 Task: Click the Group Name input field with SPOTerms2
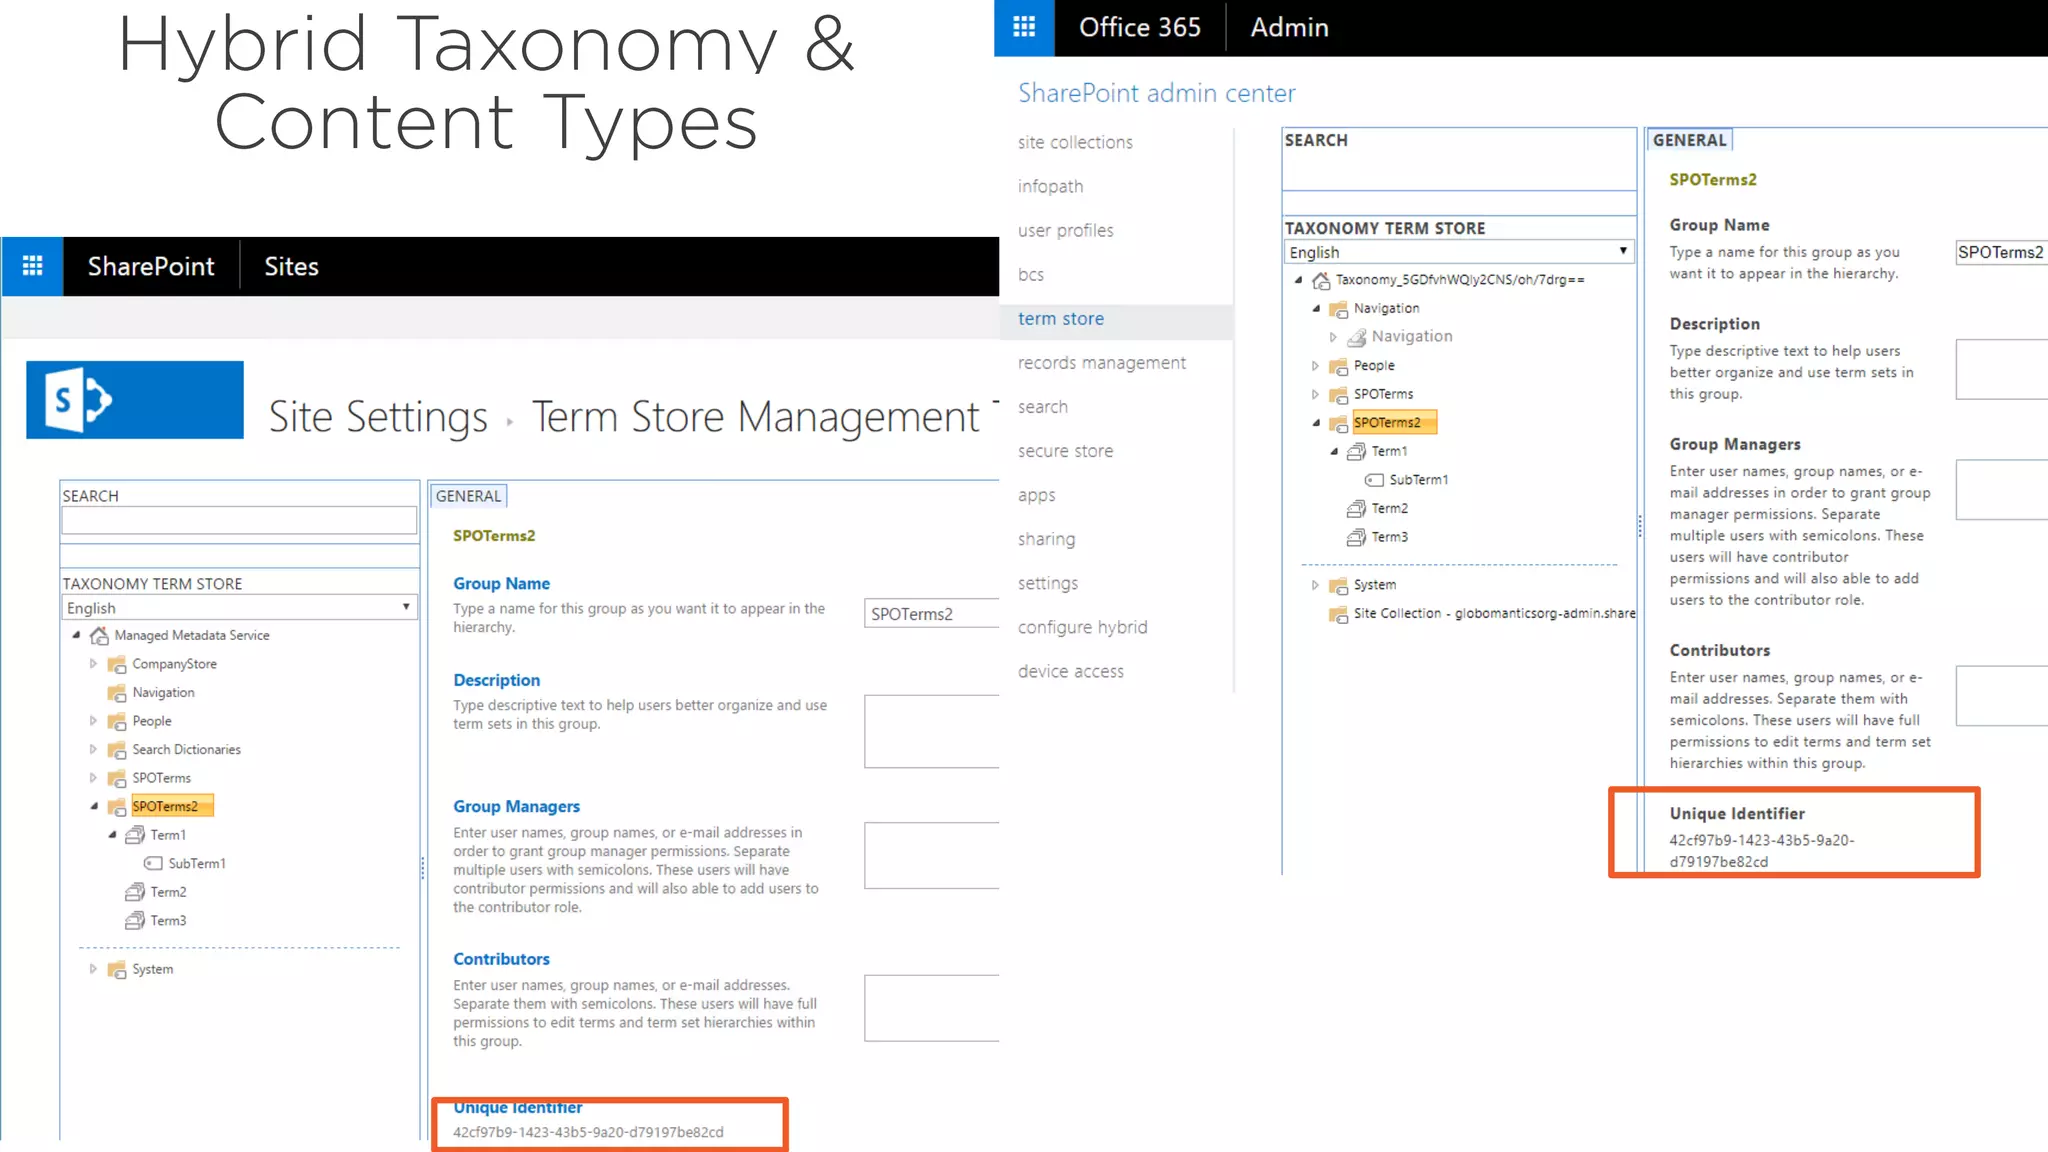(x=932, y=614)
